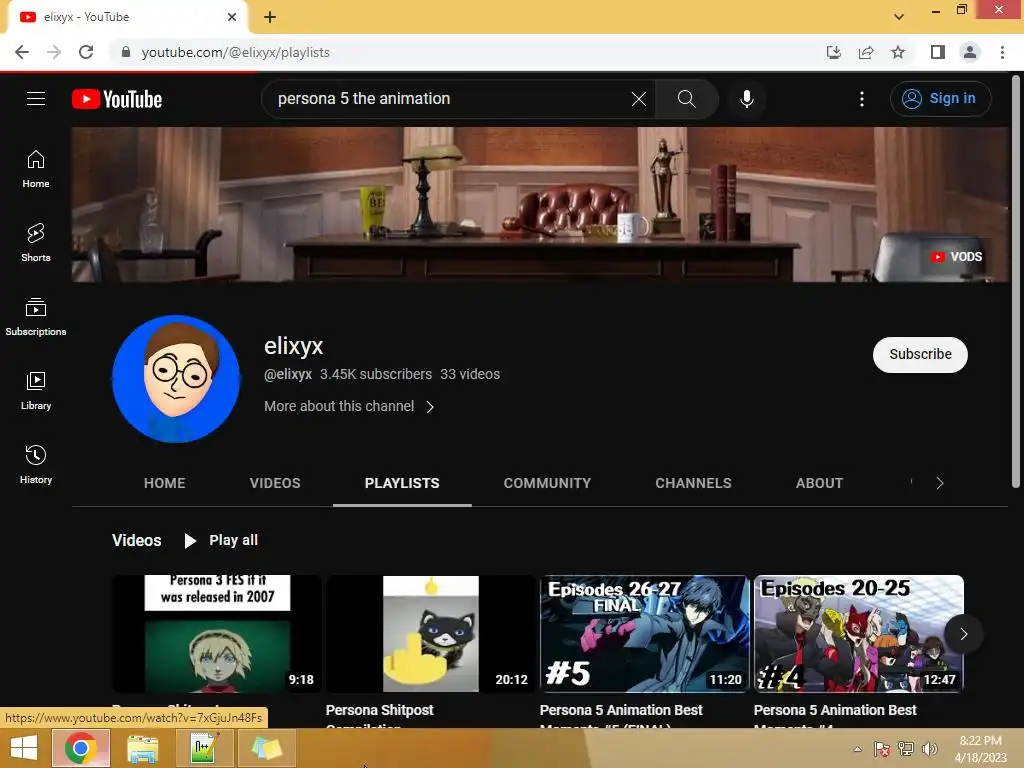Switch to the VIDEOS tab
Viewport: 1024px width, 768px height.
click(x=275, y=483)
